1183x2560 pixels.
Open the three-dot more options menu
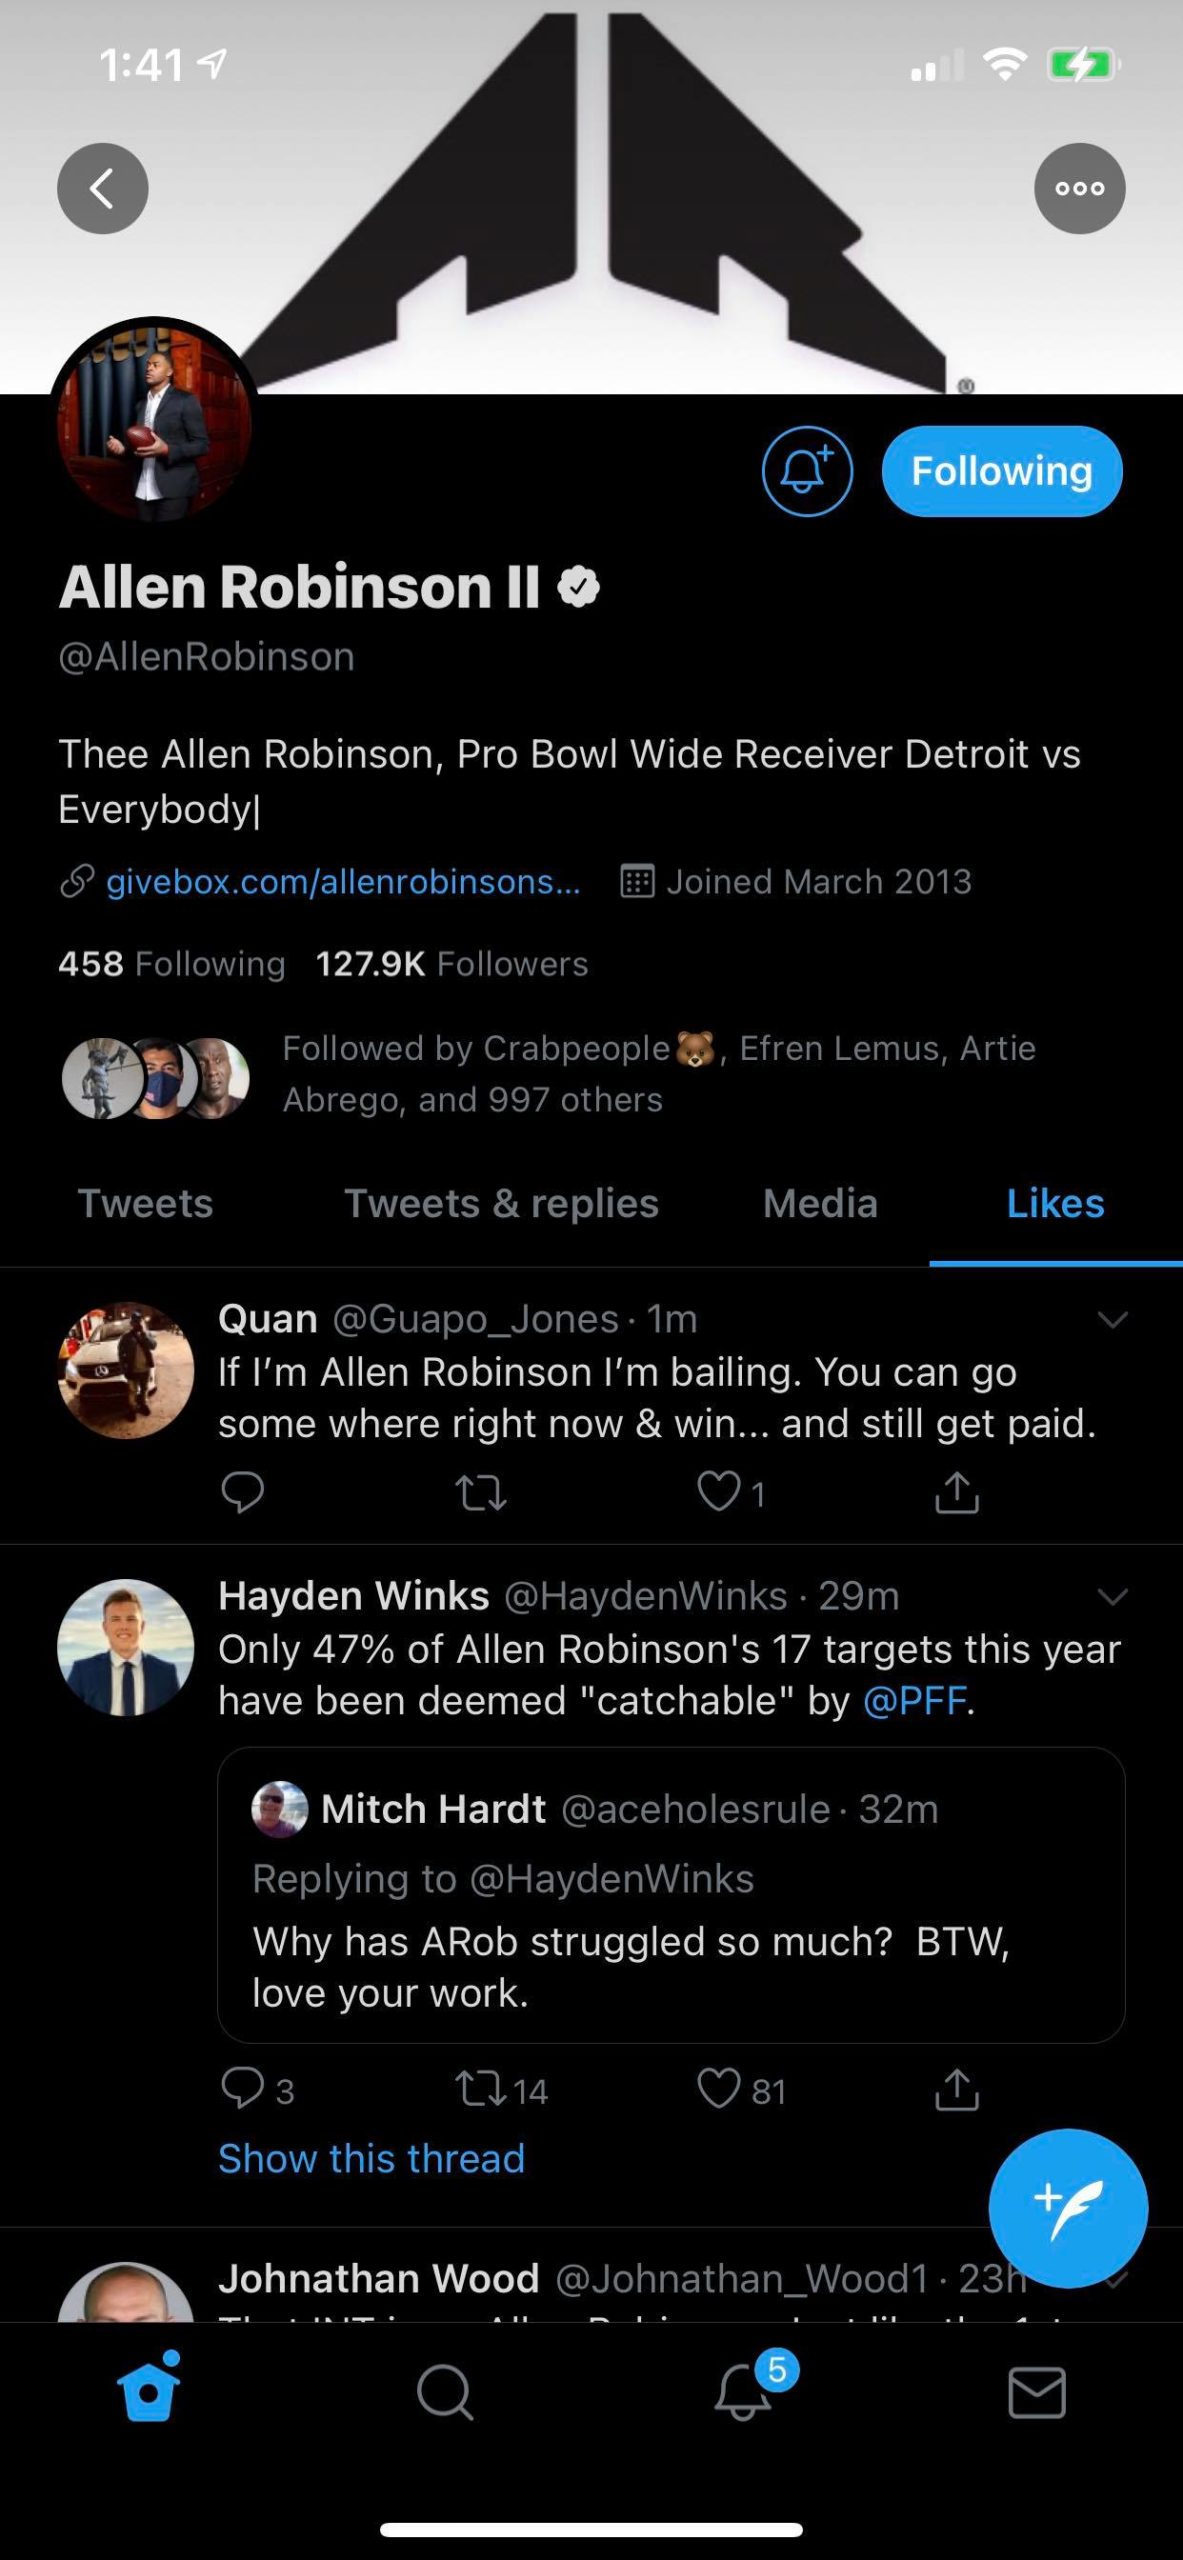pos(1079,188)
